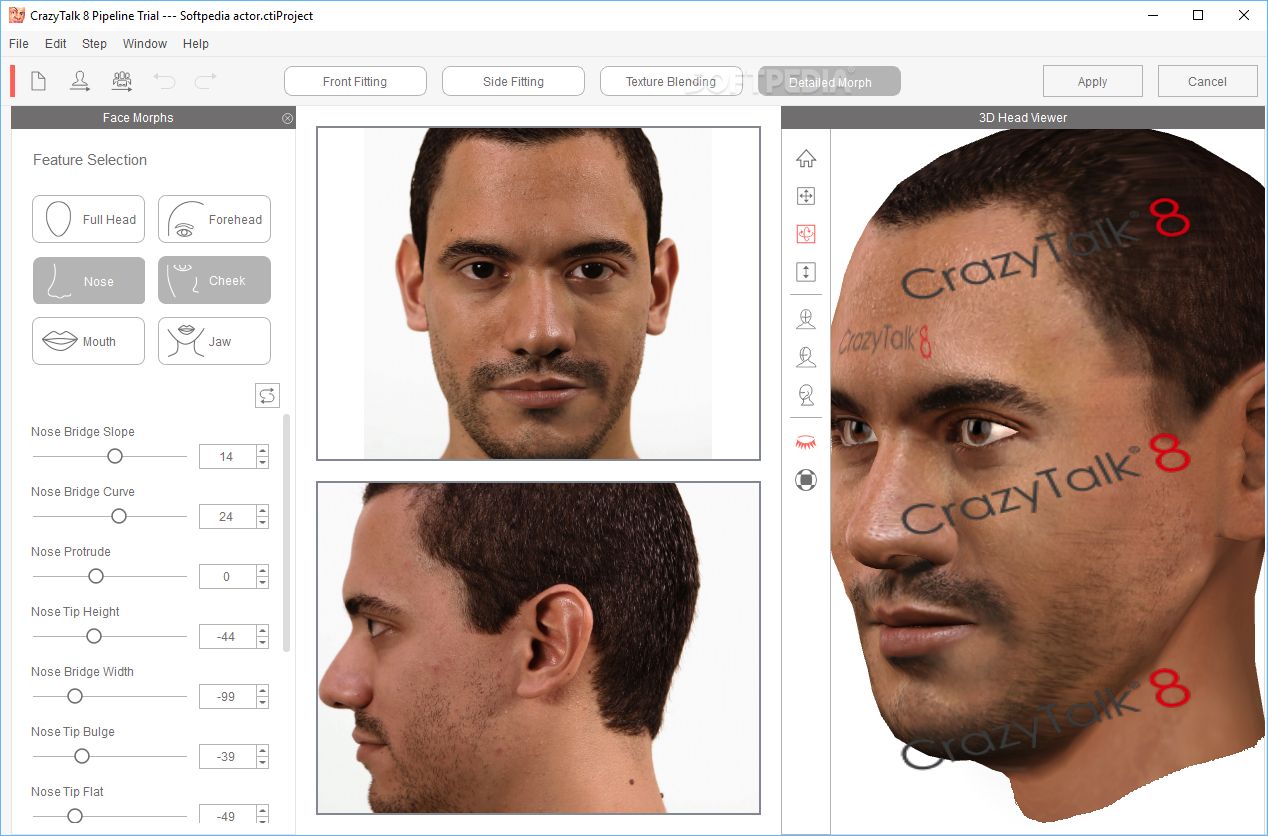Image resolution: width=1268 pixels, height=836 pixels.
Task: Increase Nose Tip Bulge value with up arrow
Action: click(x=262, y=751)
